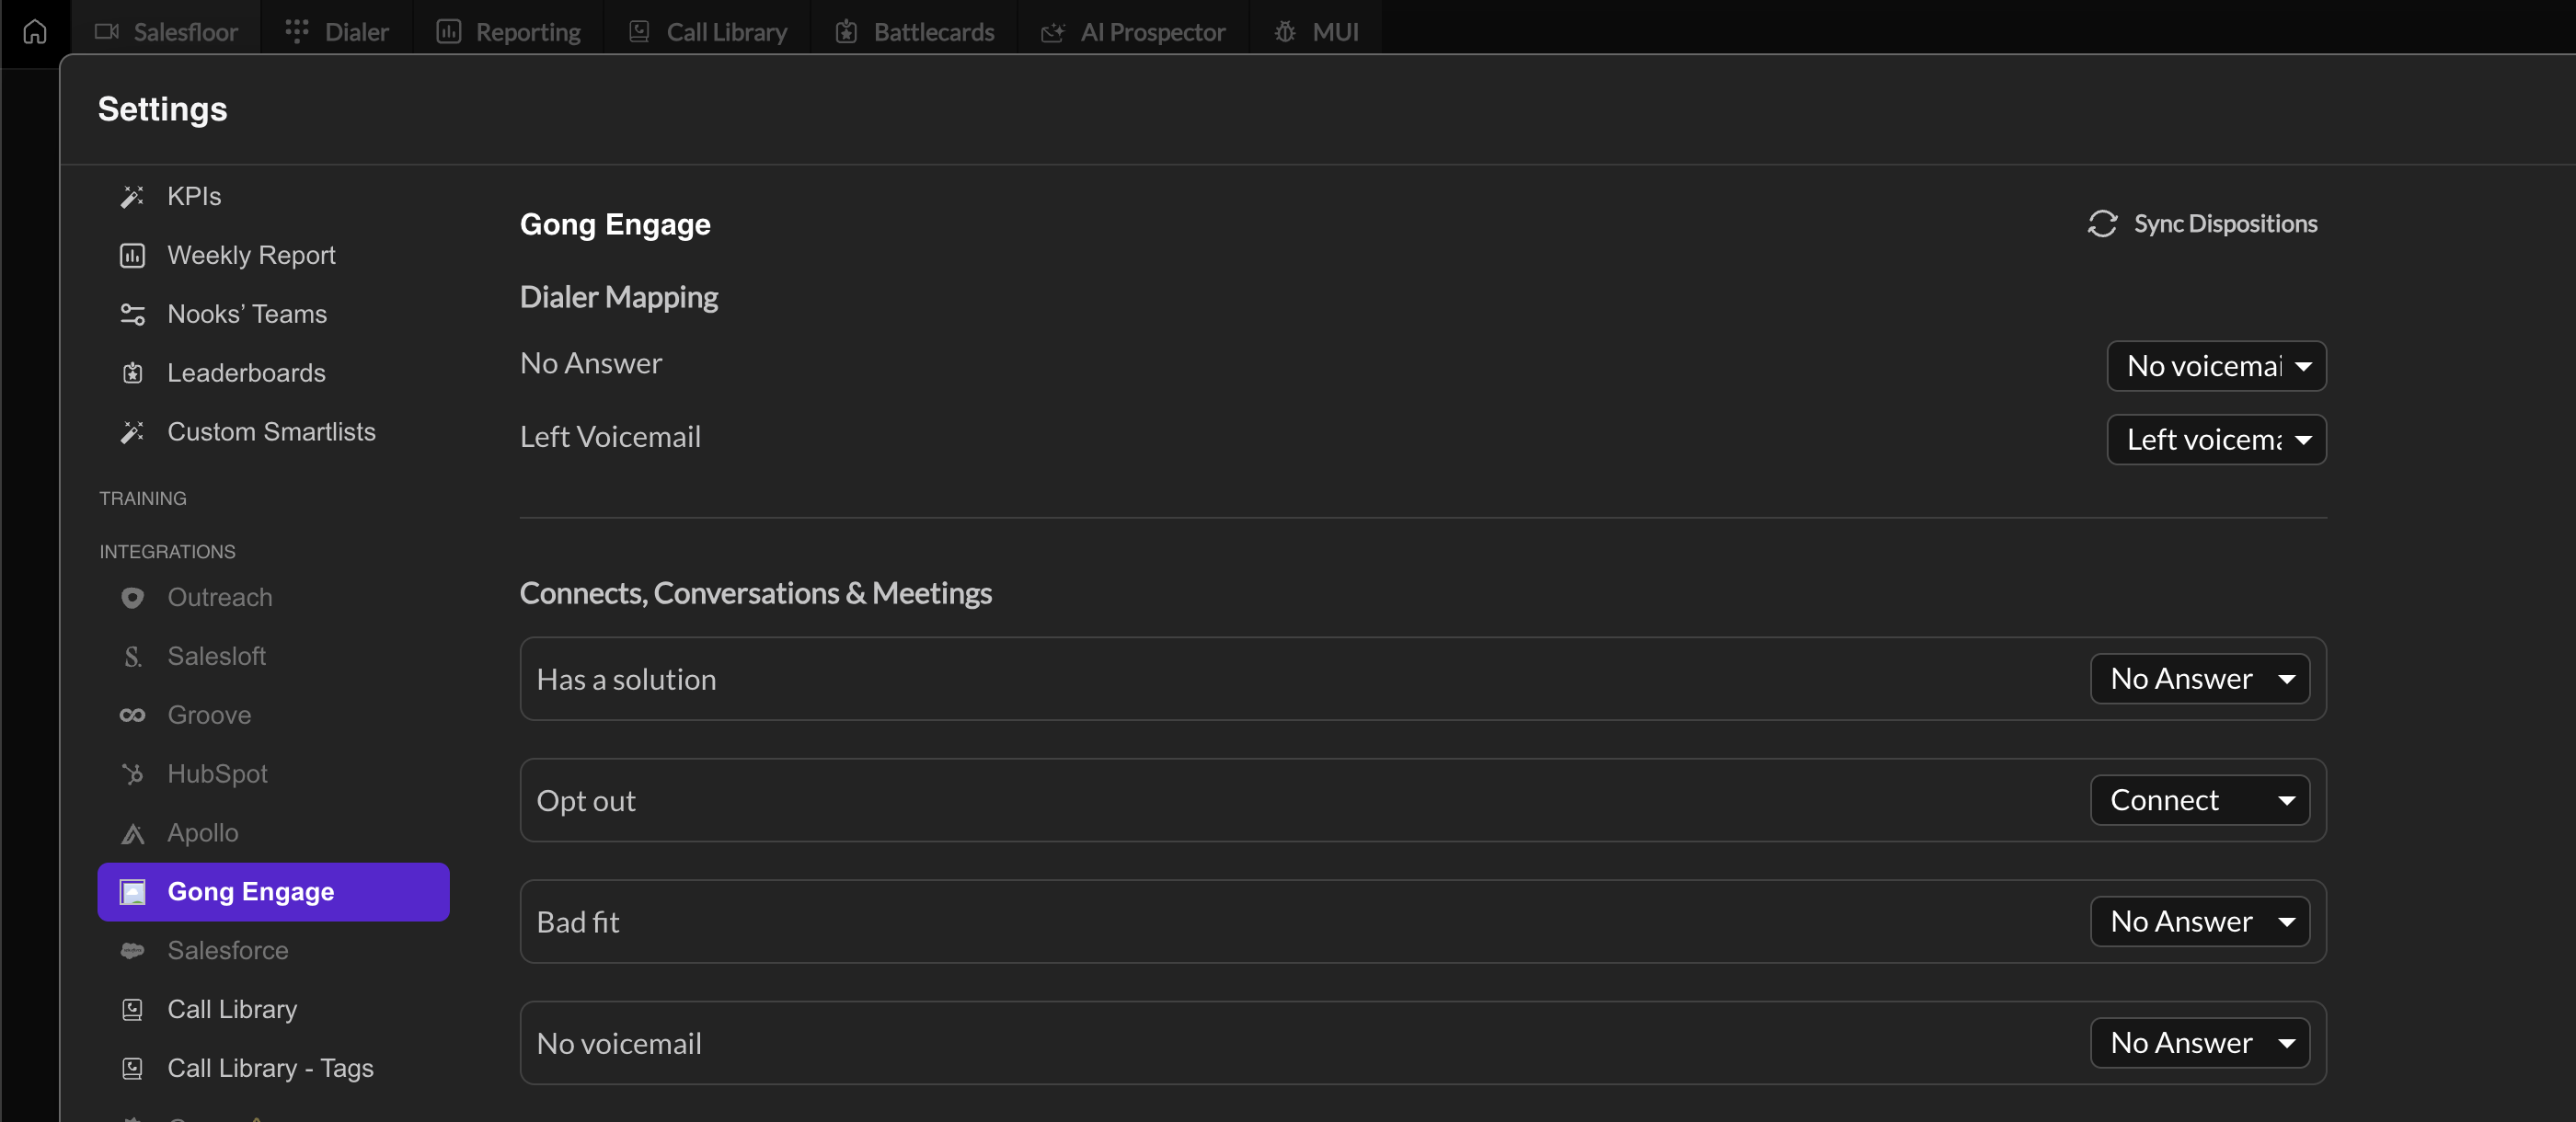This screenshot has width=2576, height=1122.
Task: Open KPIs settings page
Action: click(x=274, y=196)
